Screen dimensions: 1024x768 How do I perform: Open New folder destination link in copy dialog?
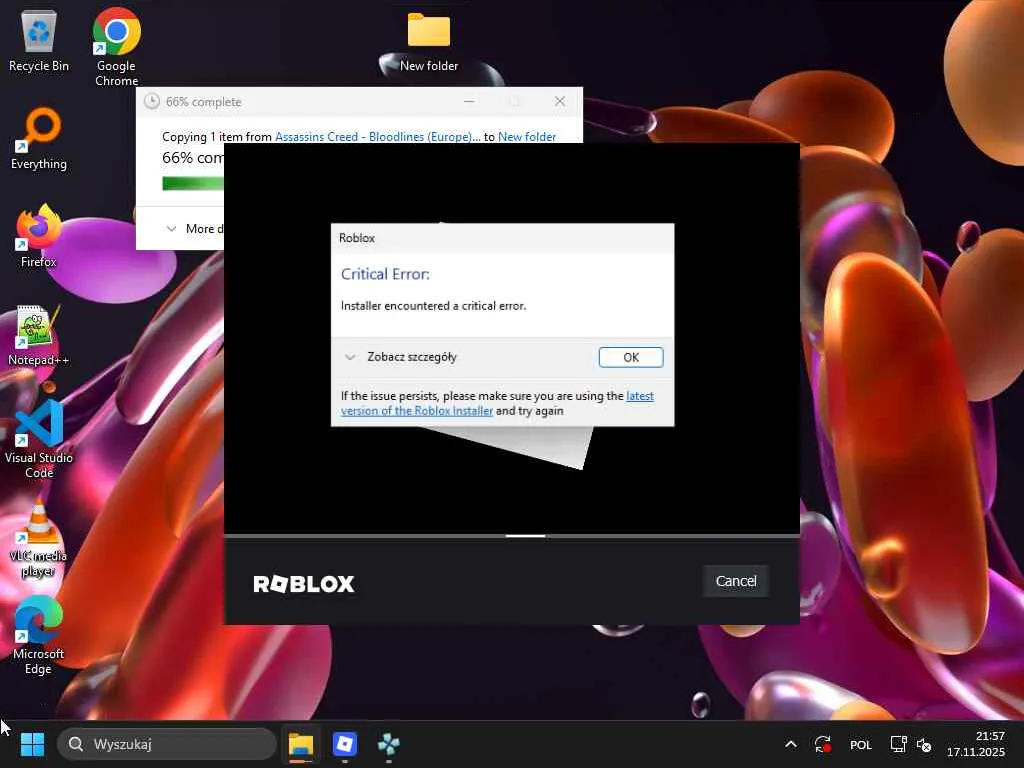(x=527, y=136)
